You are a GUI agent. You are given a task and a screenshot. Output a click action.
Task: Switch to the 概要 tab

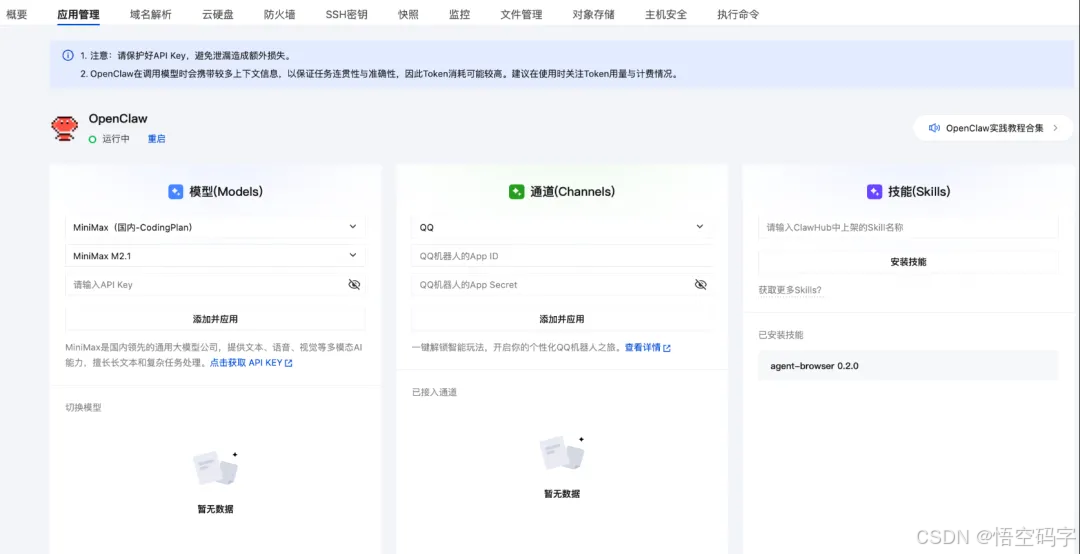[17, 14]
